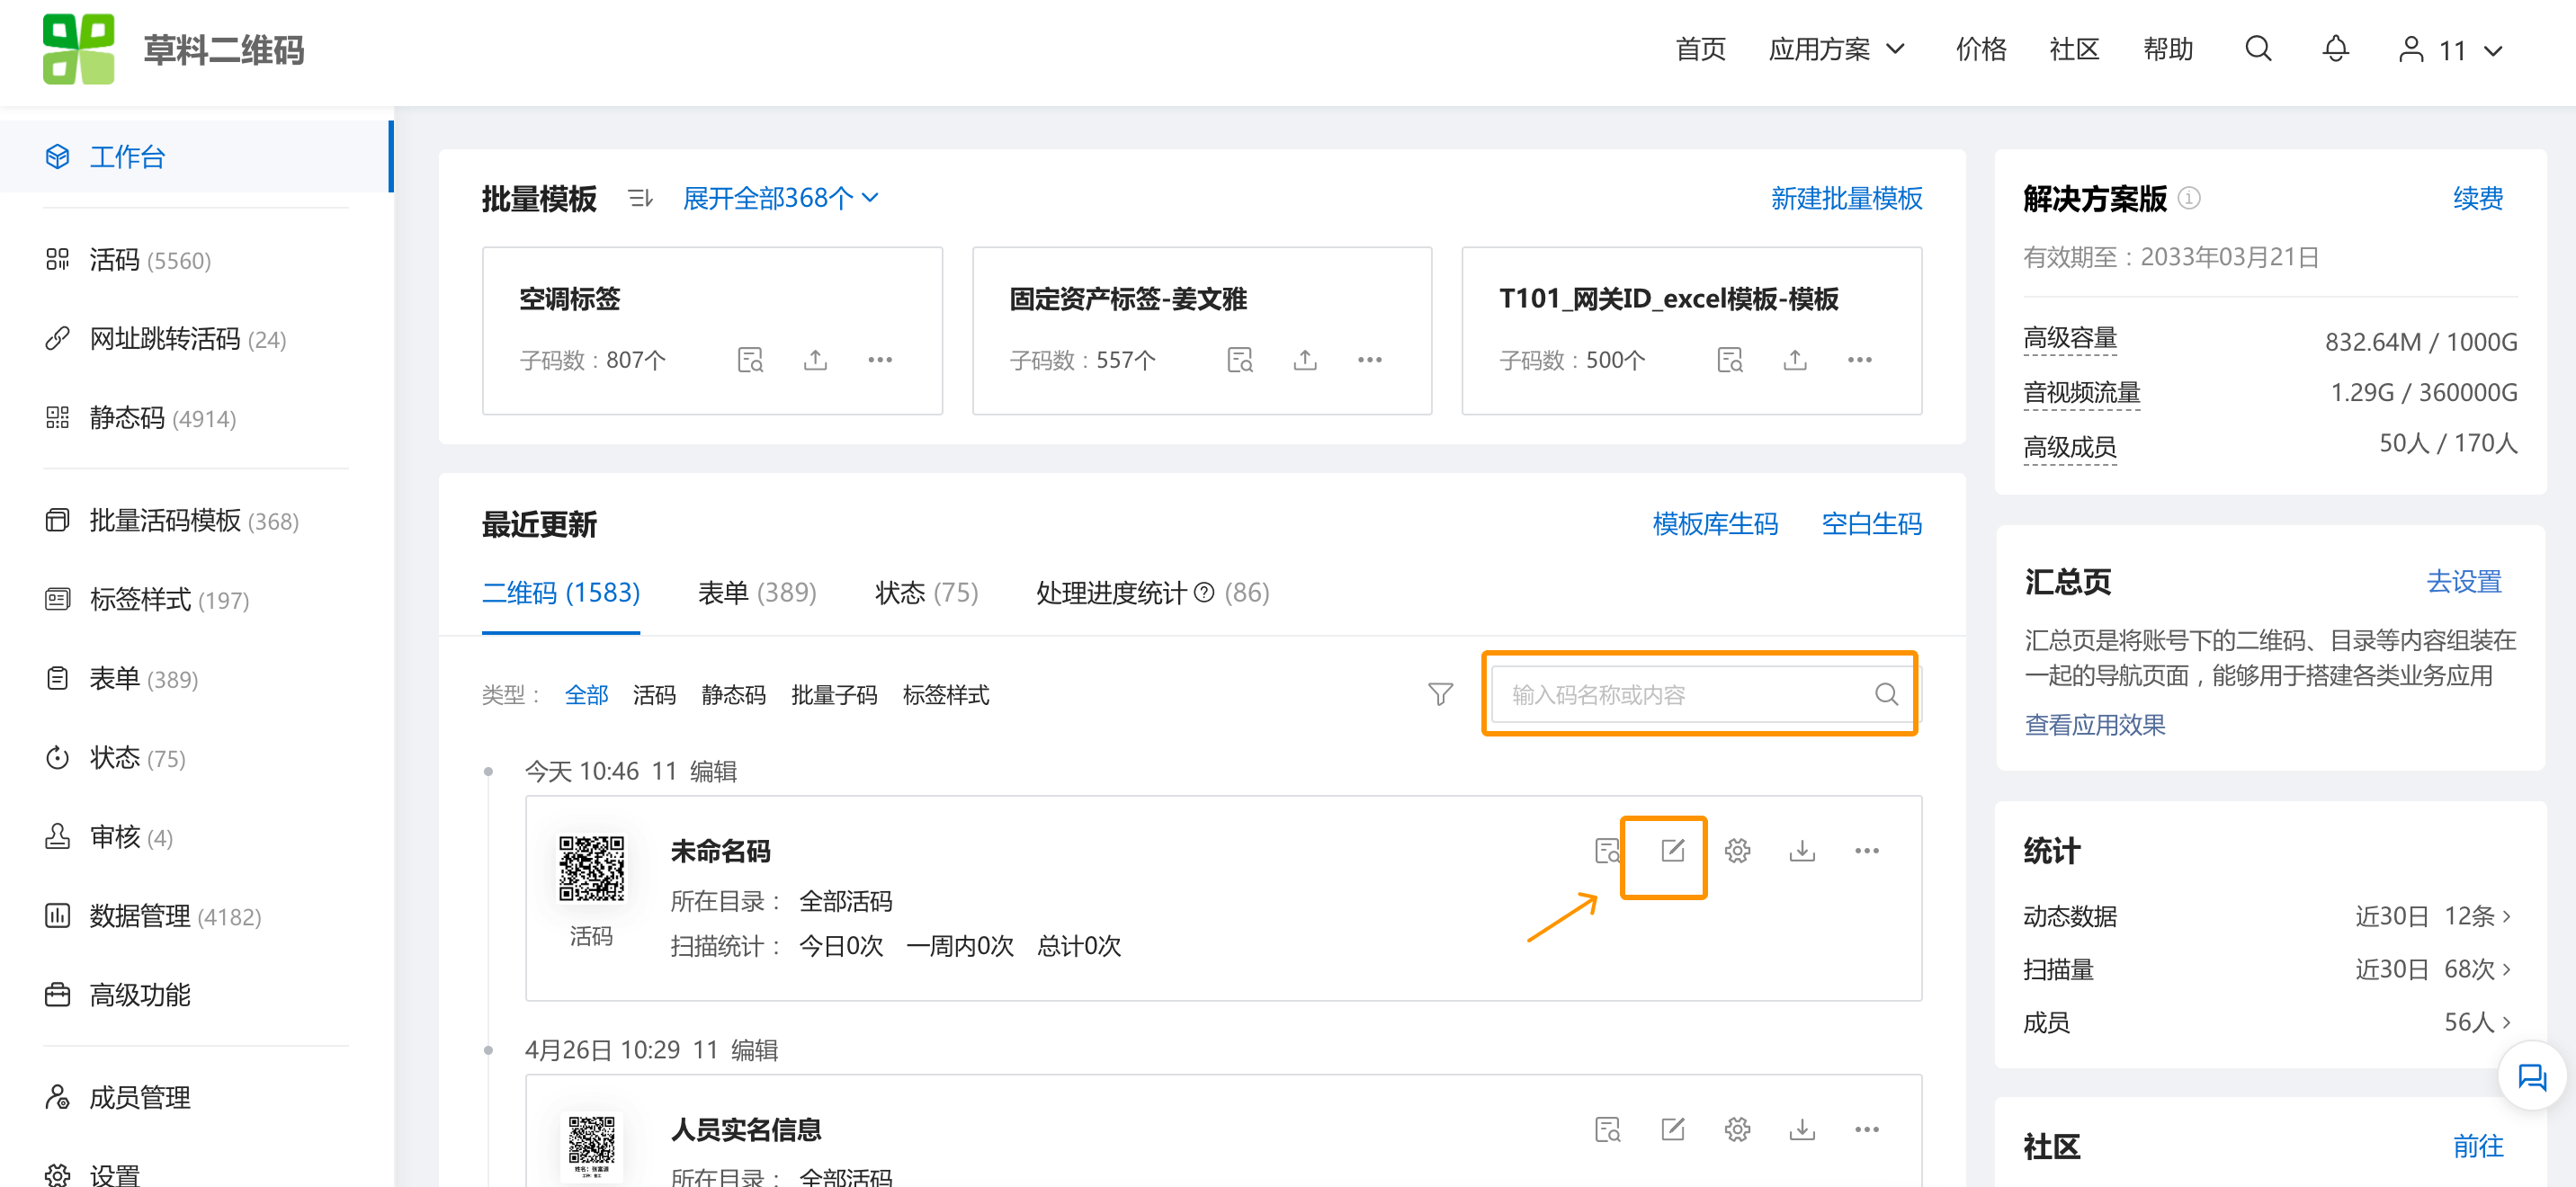Click upload icon on 固定资产标签-姜文雅 card
Screen dimensions: 2576x1187
1305,359
